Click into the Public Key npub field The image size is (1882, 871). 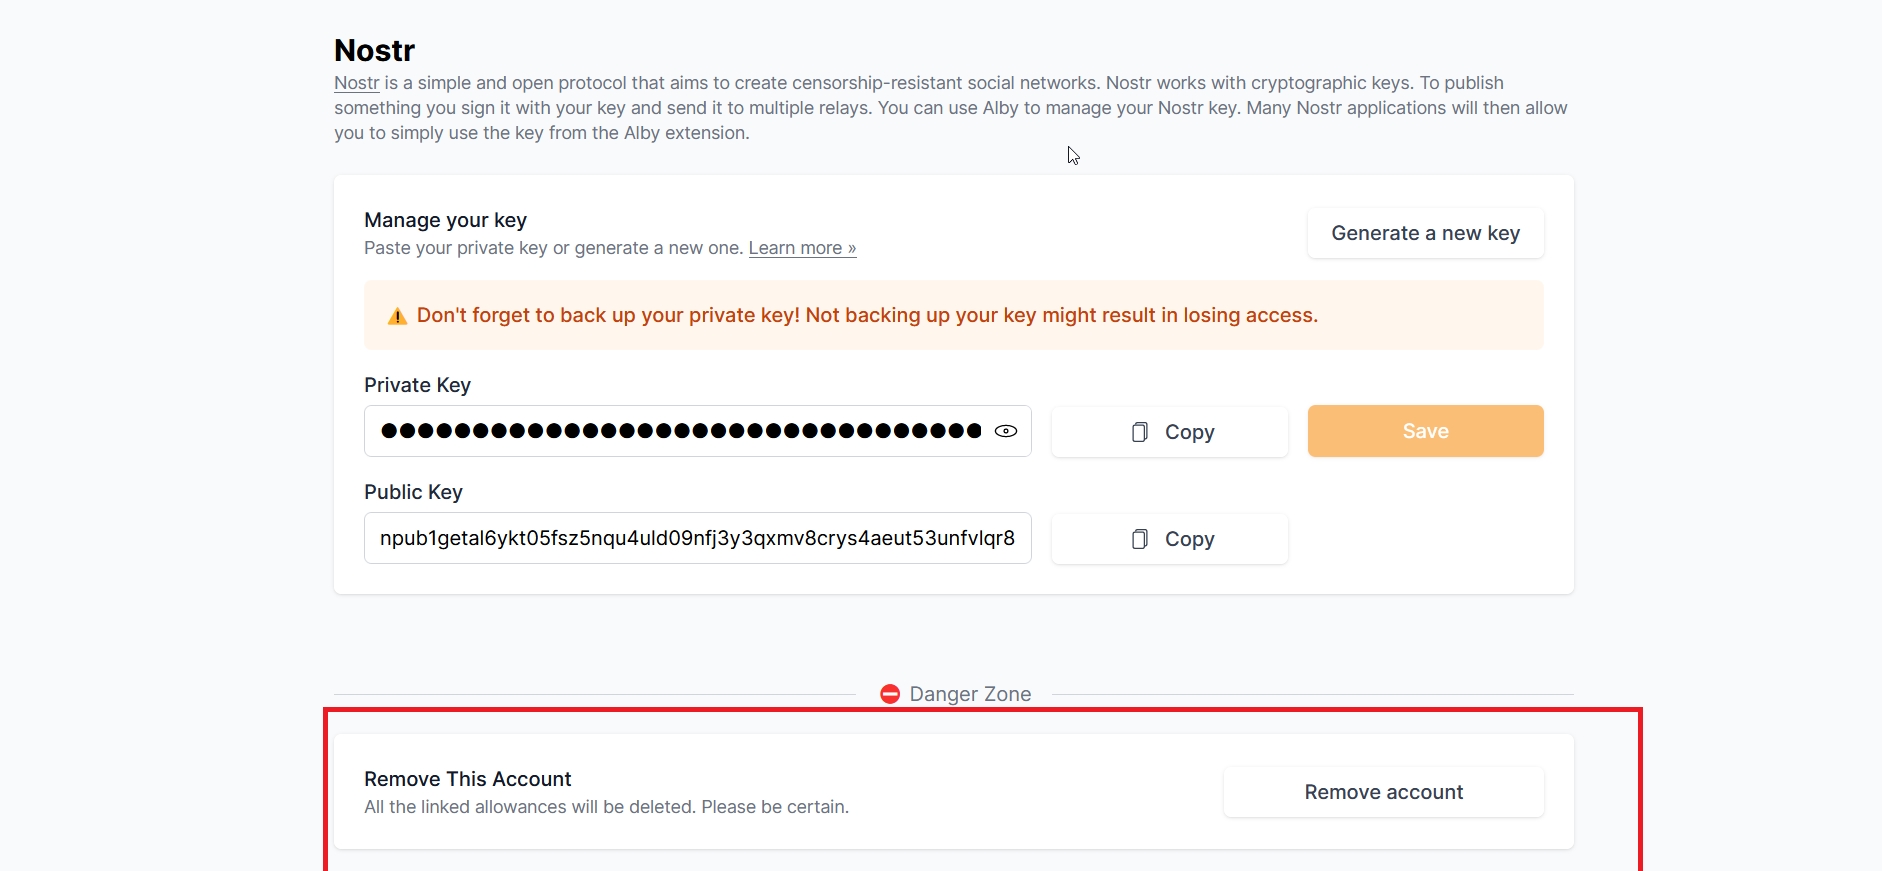point(697,538)
